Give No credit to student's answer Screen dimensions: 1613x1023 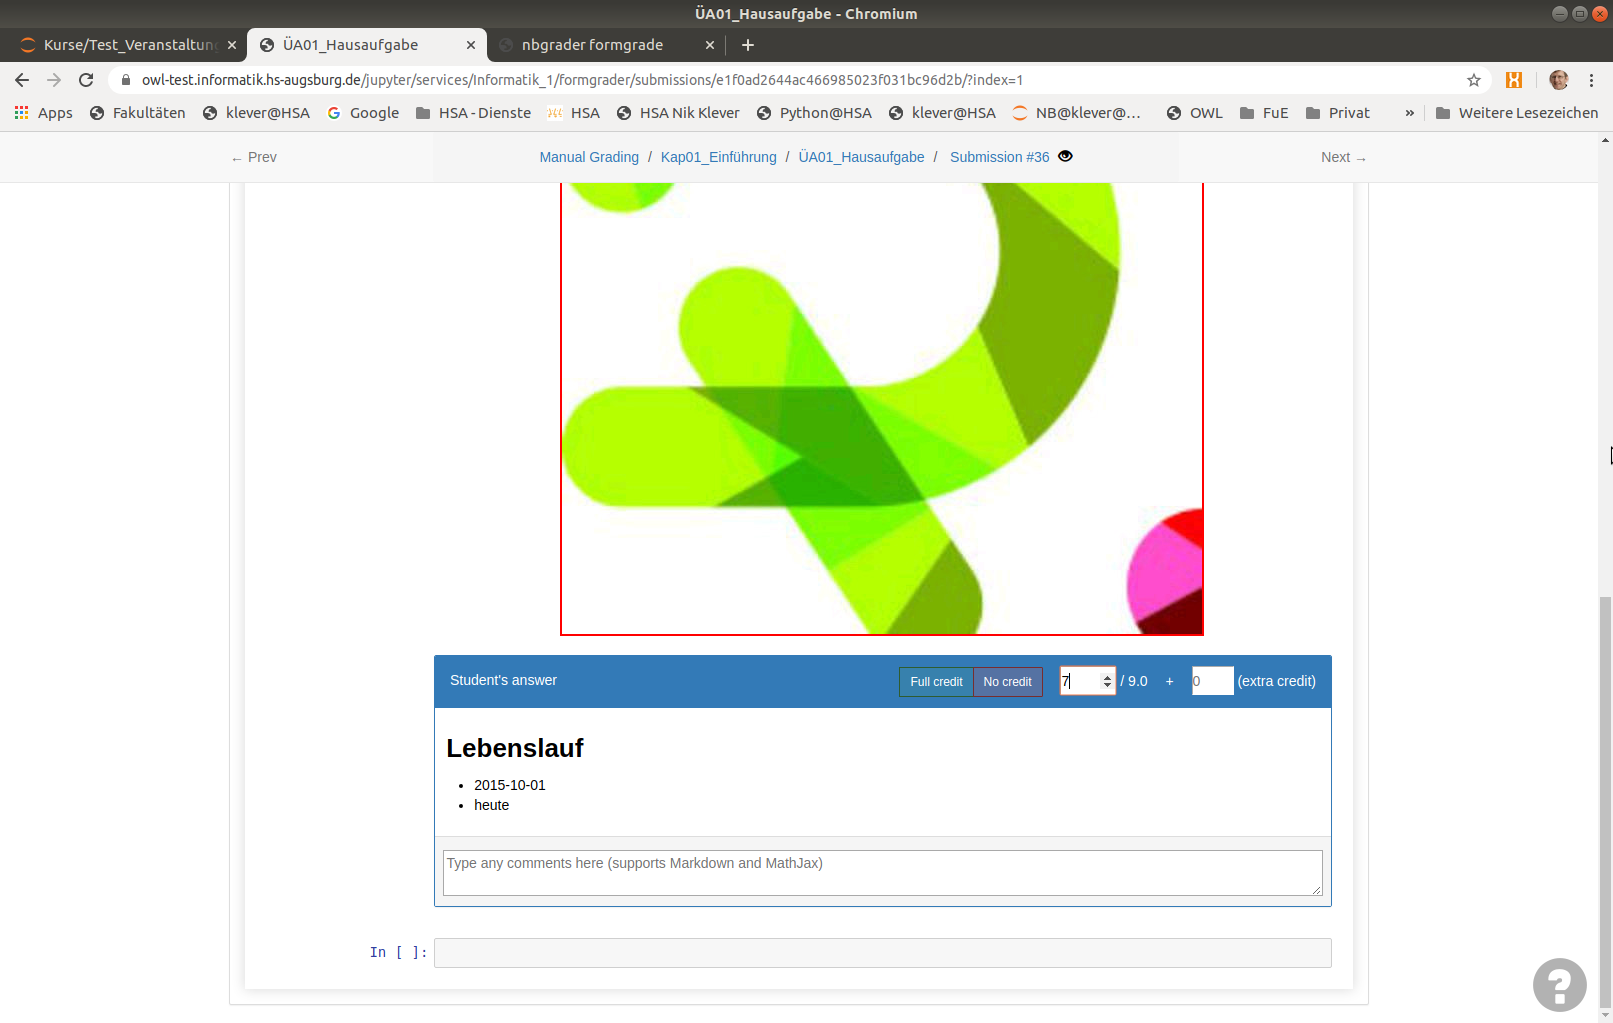coord(1007,682)
